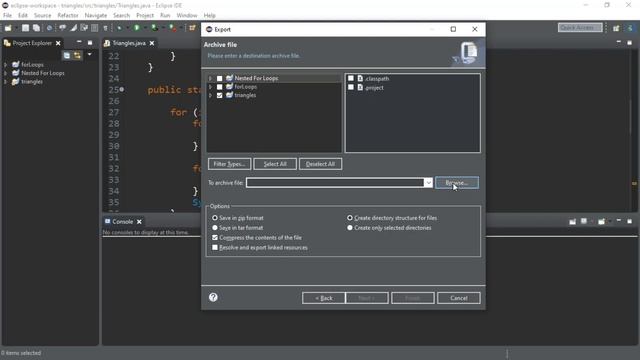Close the Triangles.java editor tab

pyautogui.click(x=152, y=43)
